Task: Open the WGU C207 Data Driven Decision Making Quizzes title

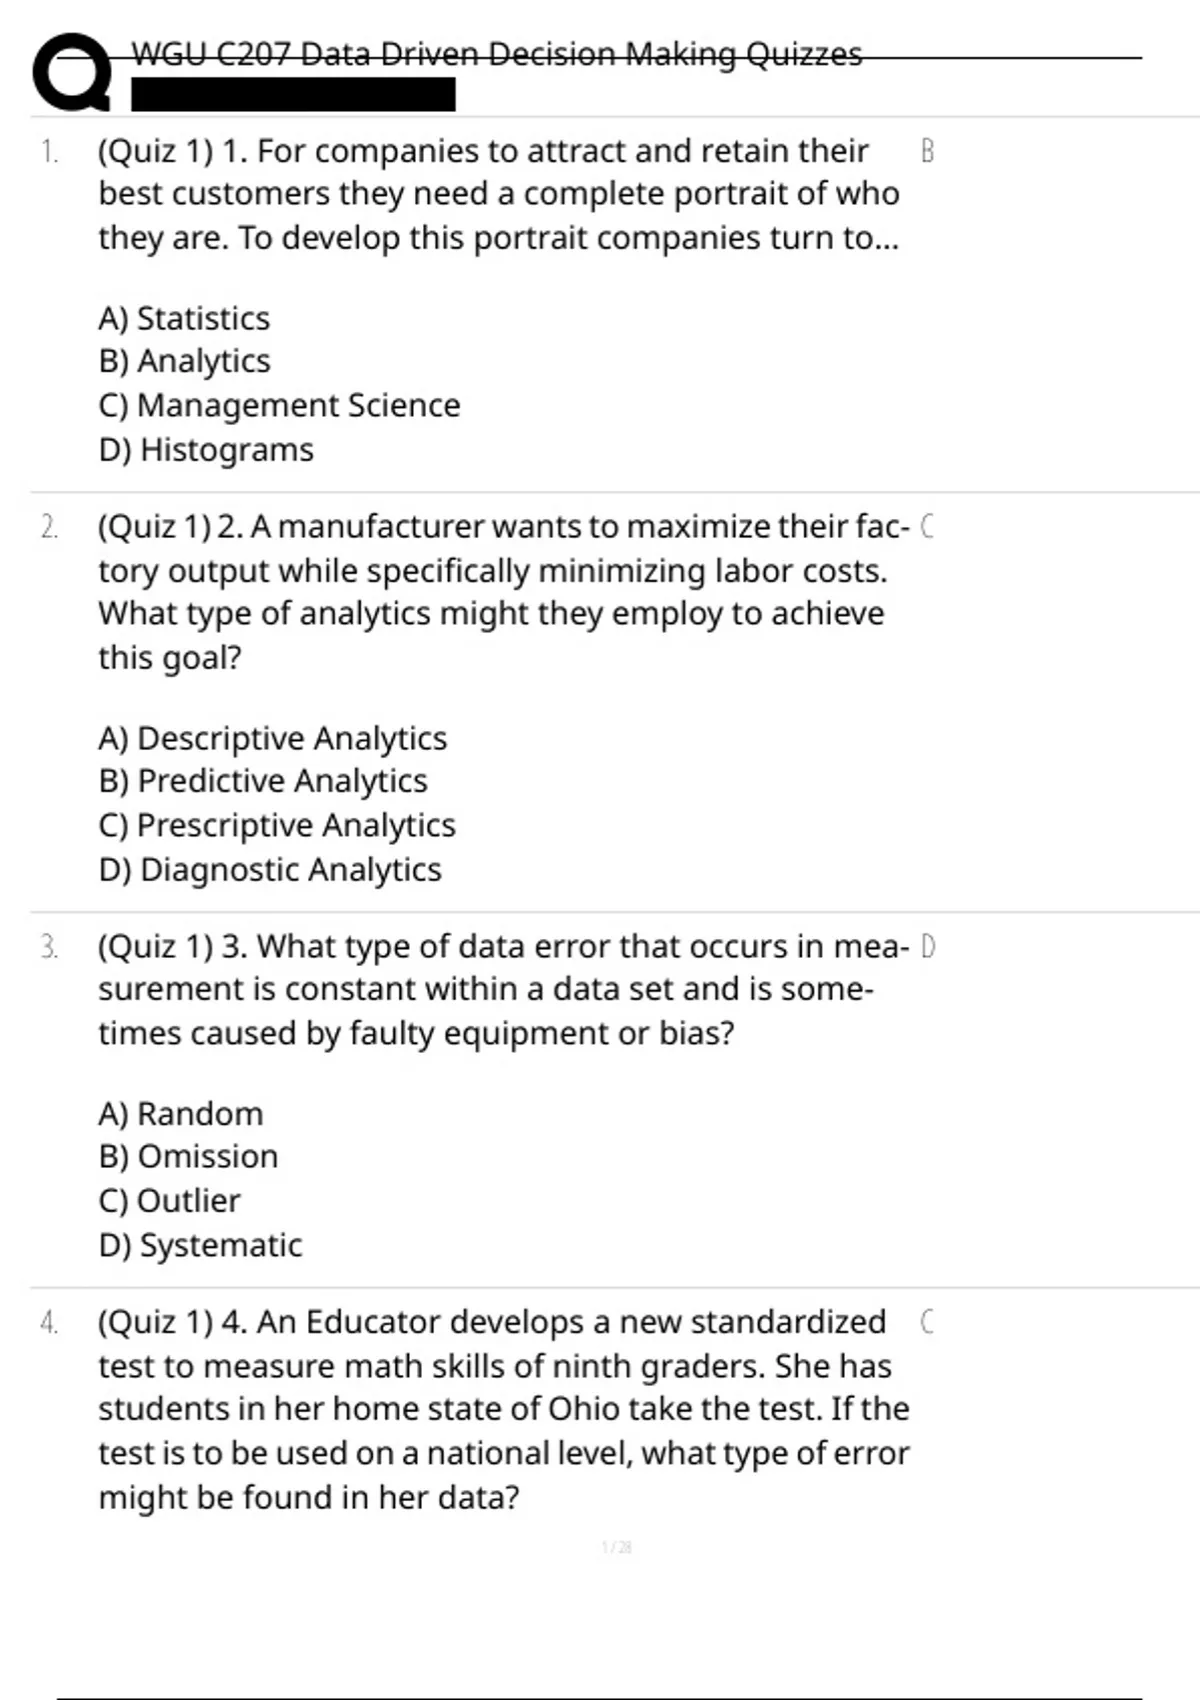Action: pos(496,54)
